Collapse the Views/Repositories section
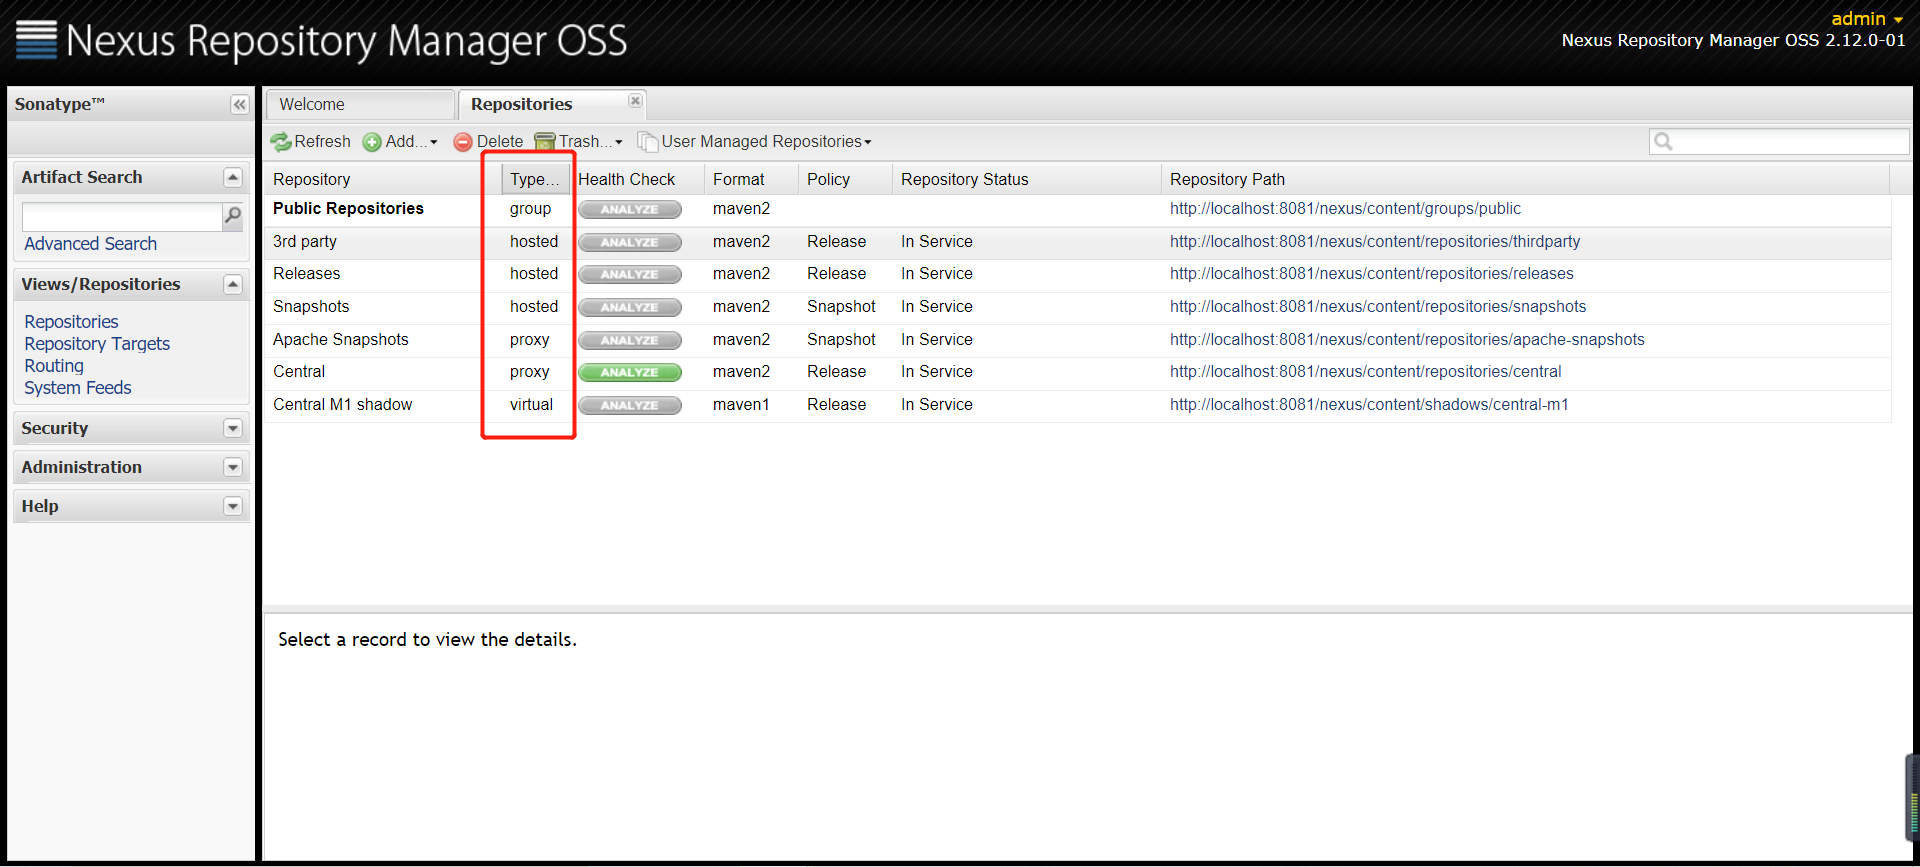 pos(233,284)
